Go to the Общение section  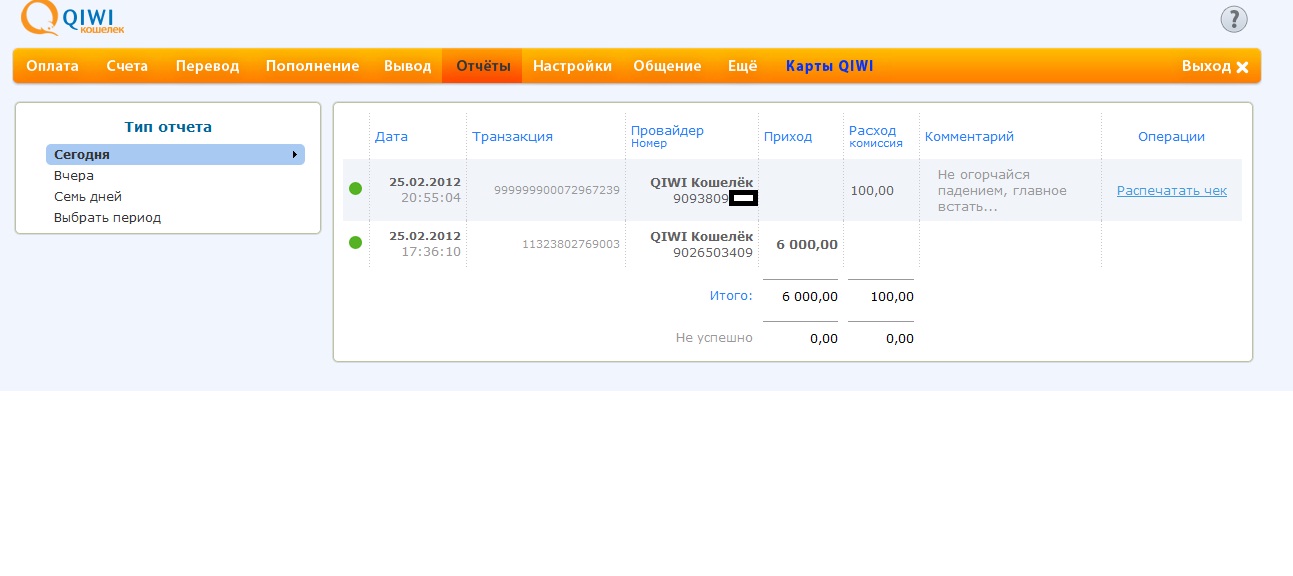(667, 66)
